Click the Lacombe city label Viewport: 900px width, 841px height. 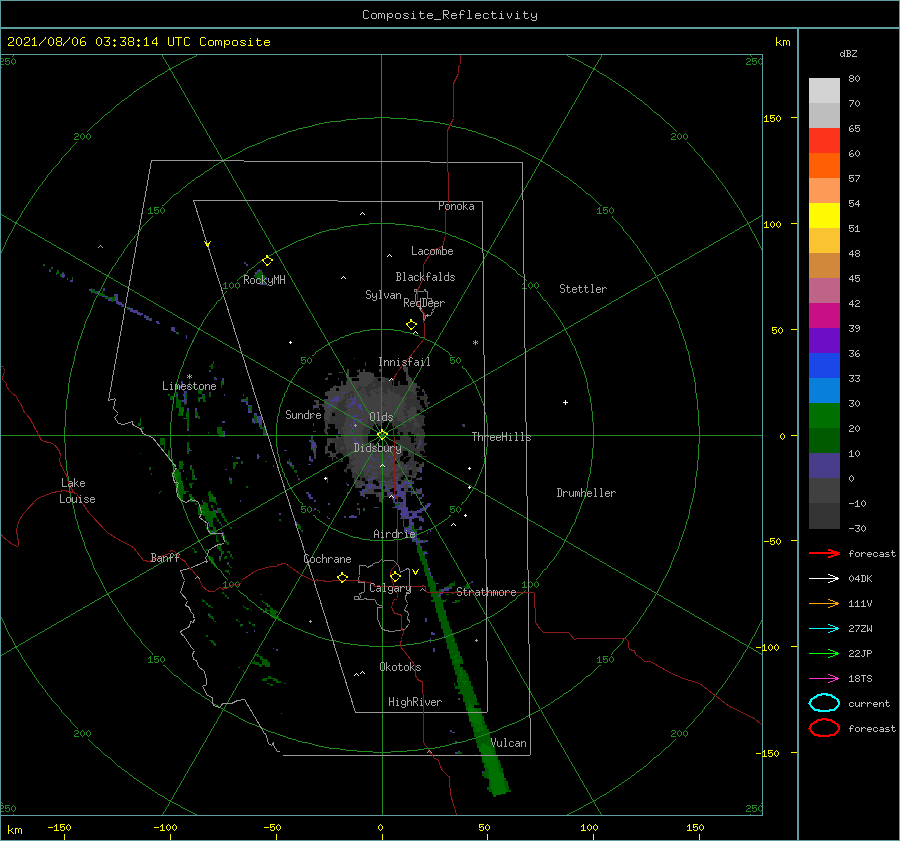[432, 251]
